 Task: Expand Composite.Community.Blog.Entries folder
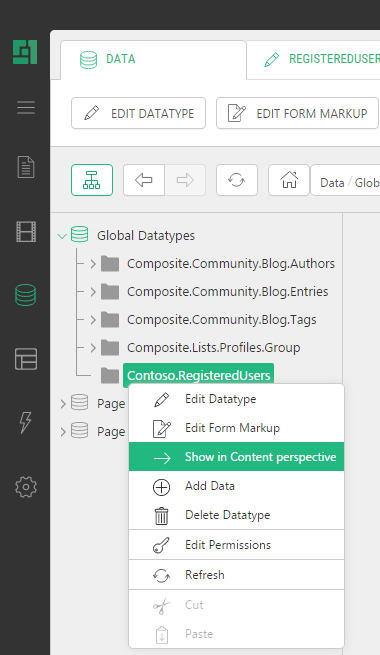pos(93,292)
